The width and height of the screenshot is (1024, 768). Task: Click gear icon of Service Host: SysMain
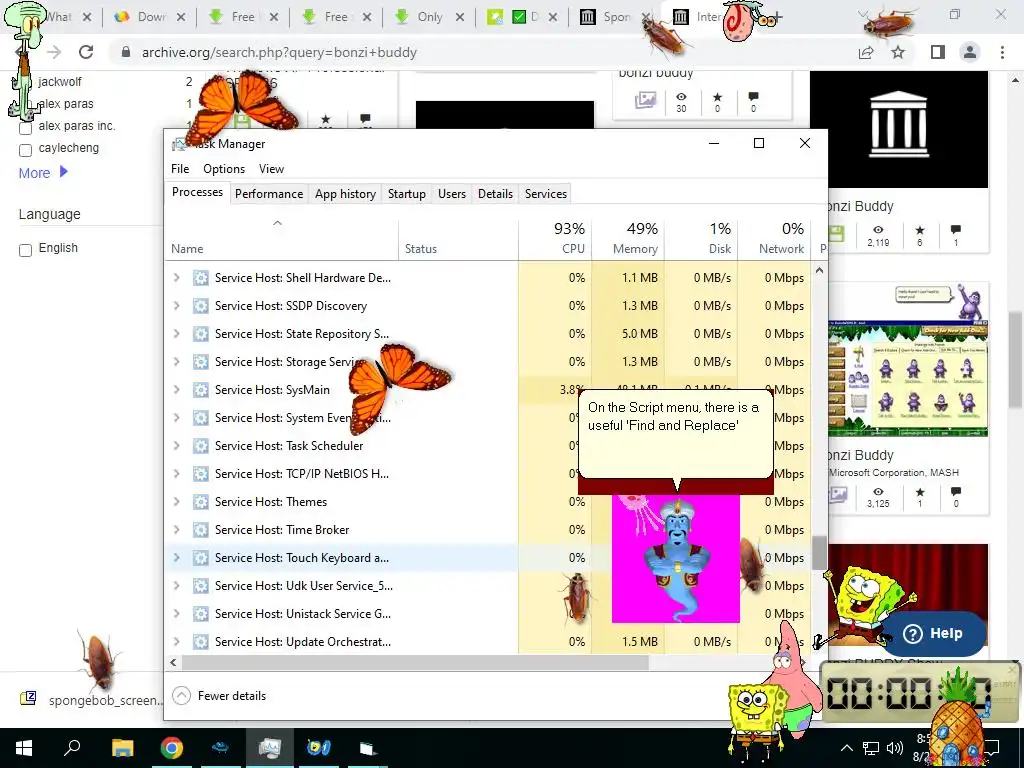(x=200, y=390)
